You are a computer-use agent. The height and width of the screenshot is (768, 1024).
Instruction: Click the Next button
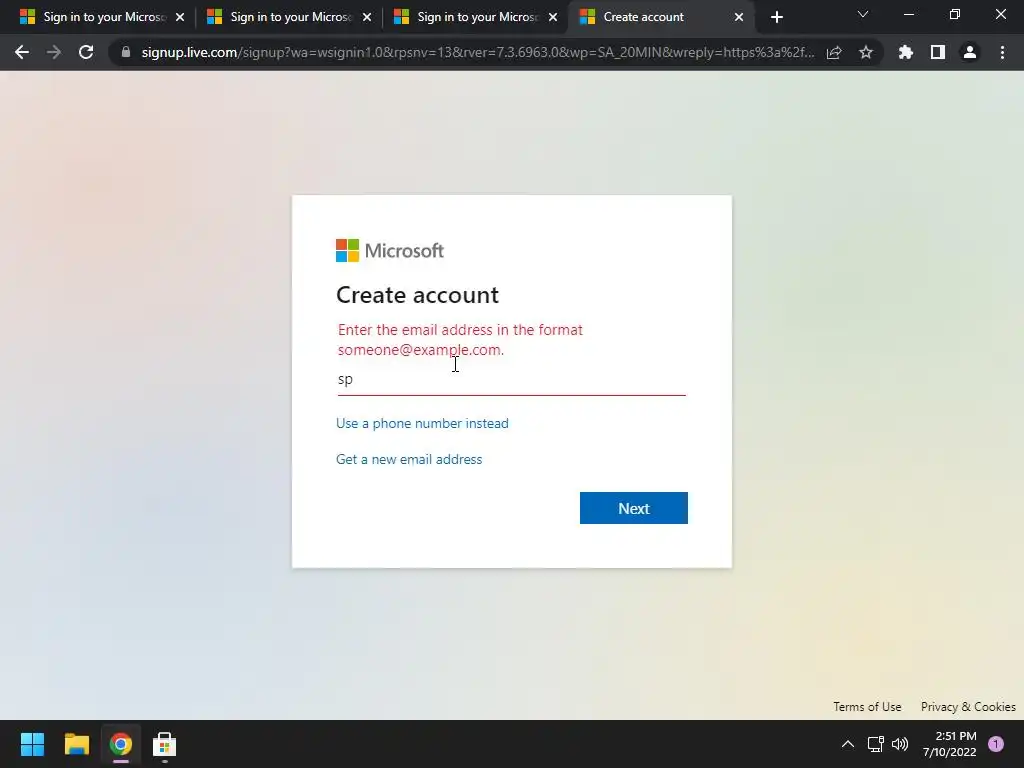tap(633, 508)
